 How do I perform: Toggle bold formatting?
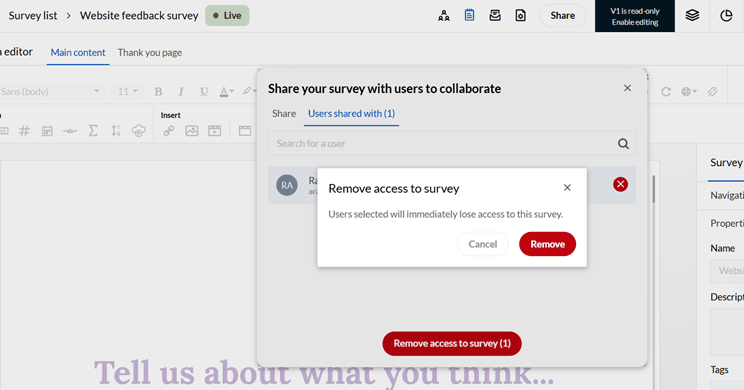coord(158,92)
